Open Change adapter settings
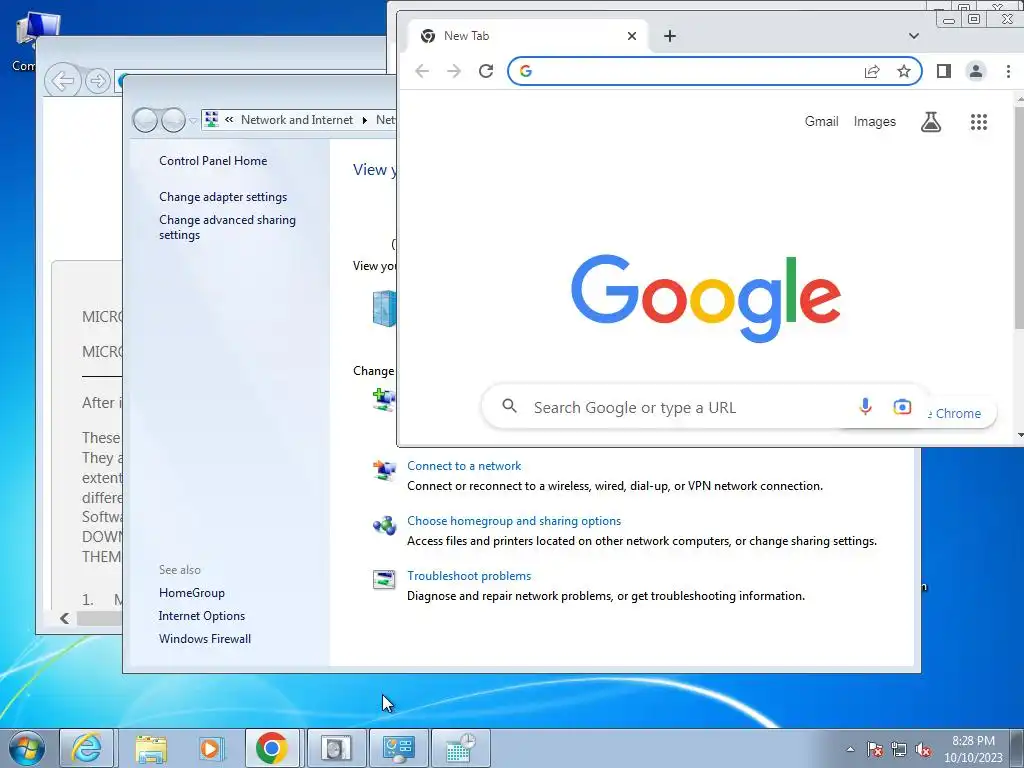The width and height of the screenshot is (1024, 768). pos(223,197)
